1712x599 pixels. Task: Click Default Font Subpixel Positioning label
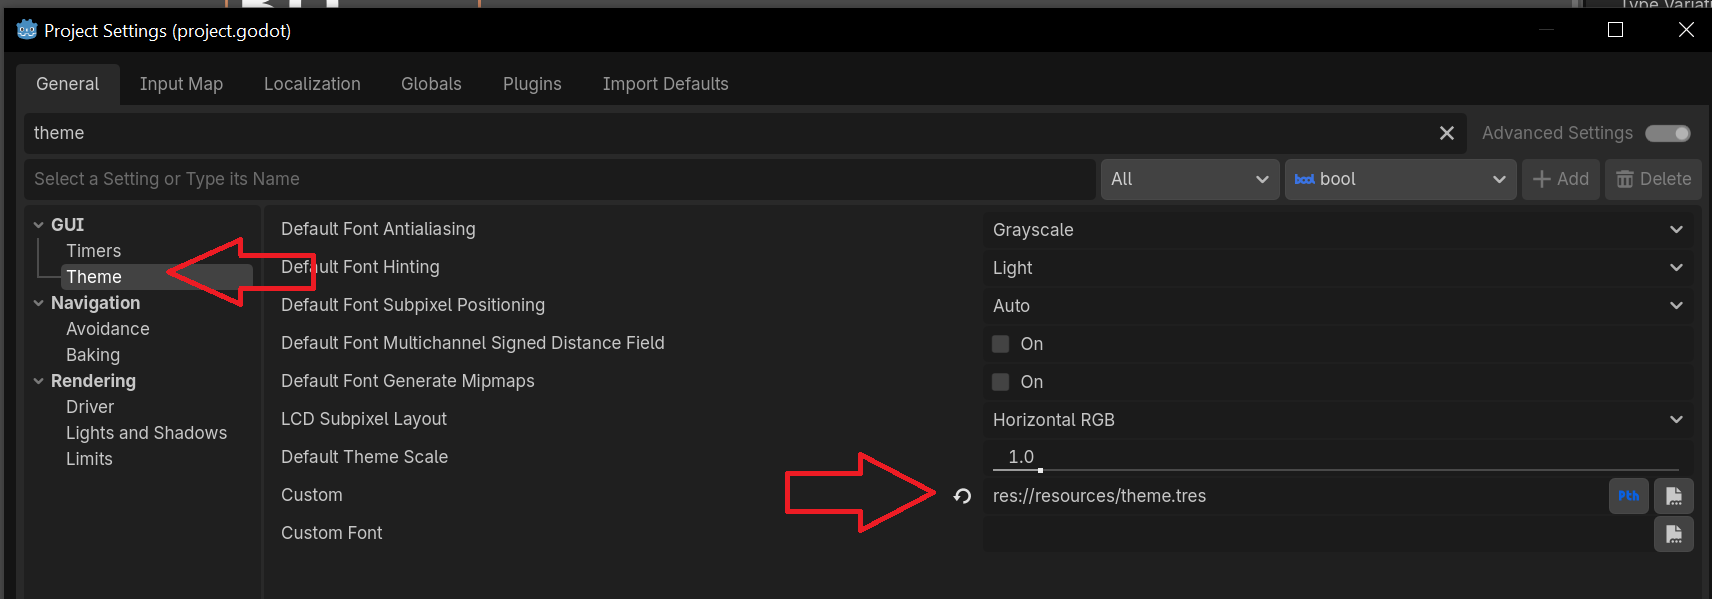(413, 305)
